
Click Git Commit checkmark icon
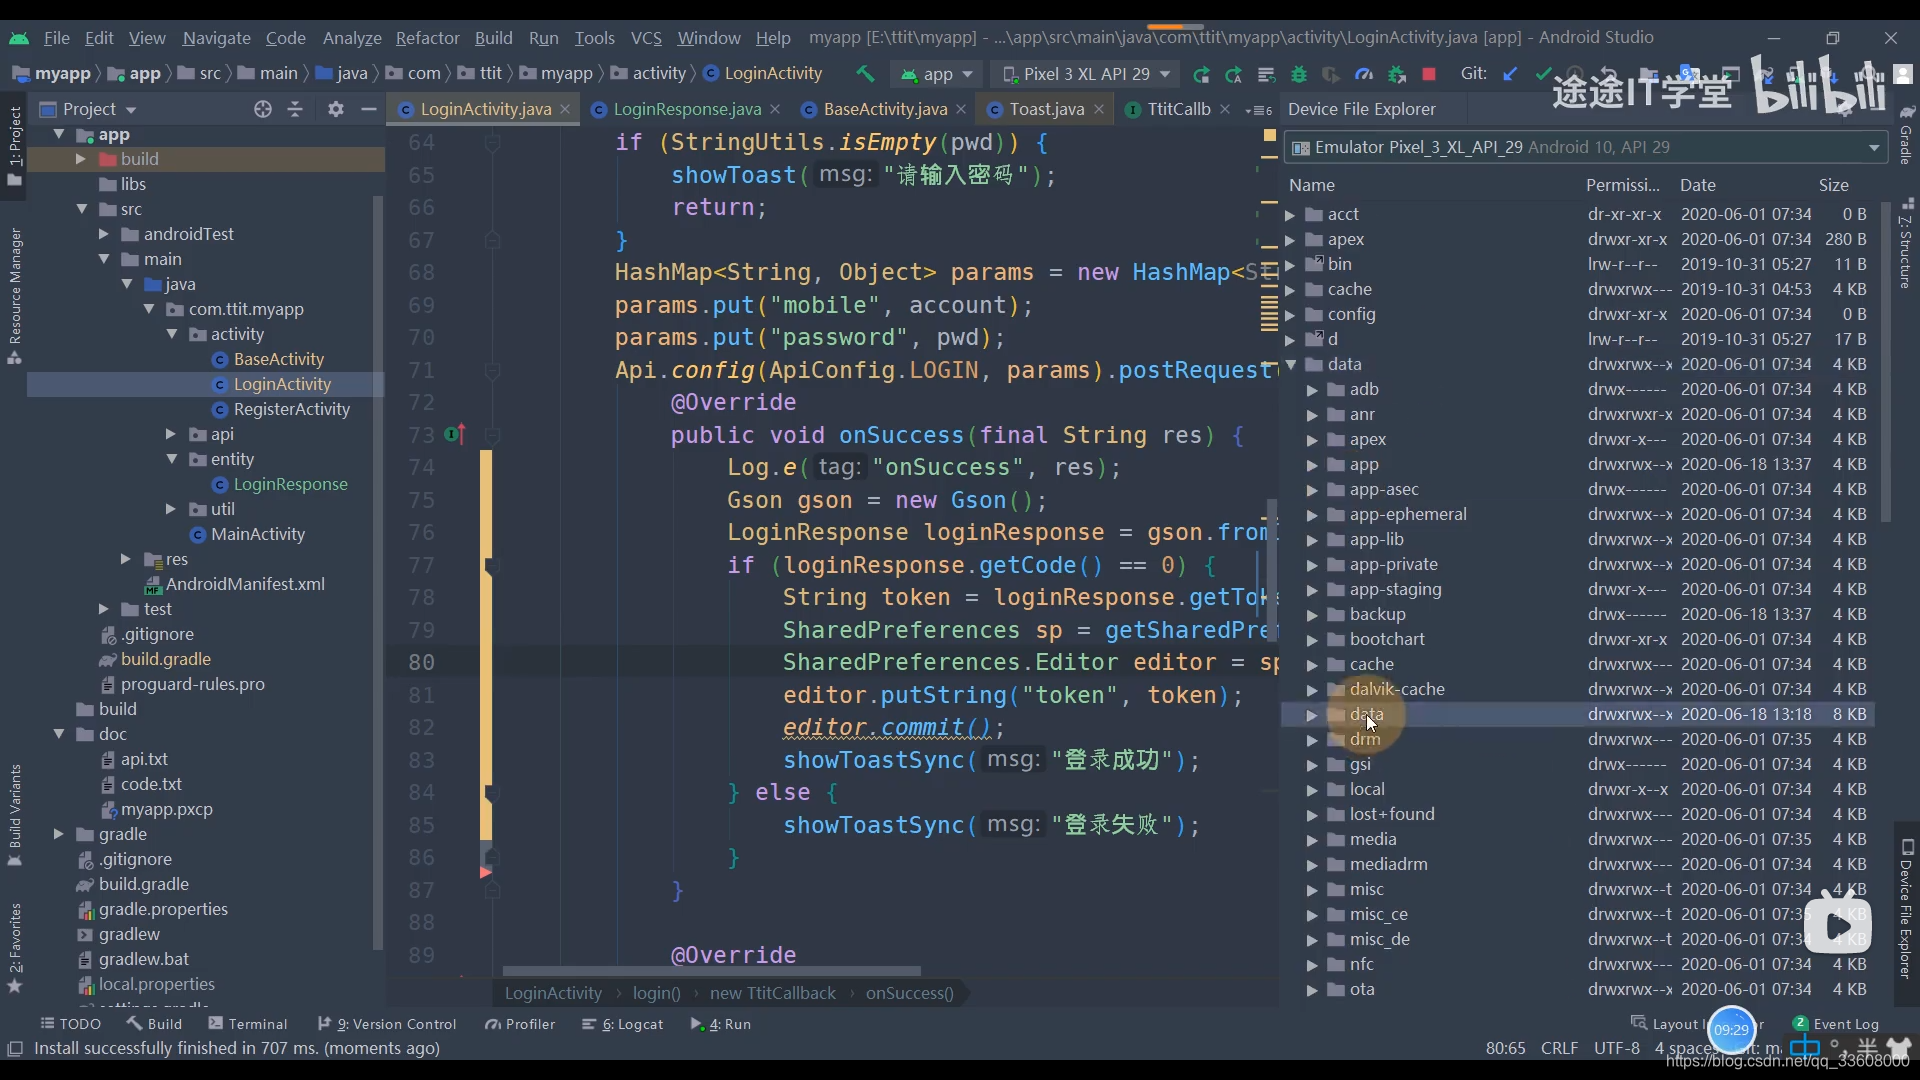pyautogui.click(x=1543, y=74)
